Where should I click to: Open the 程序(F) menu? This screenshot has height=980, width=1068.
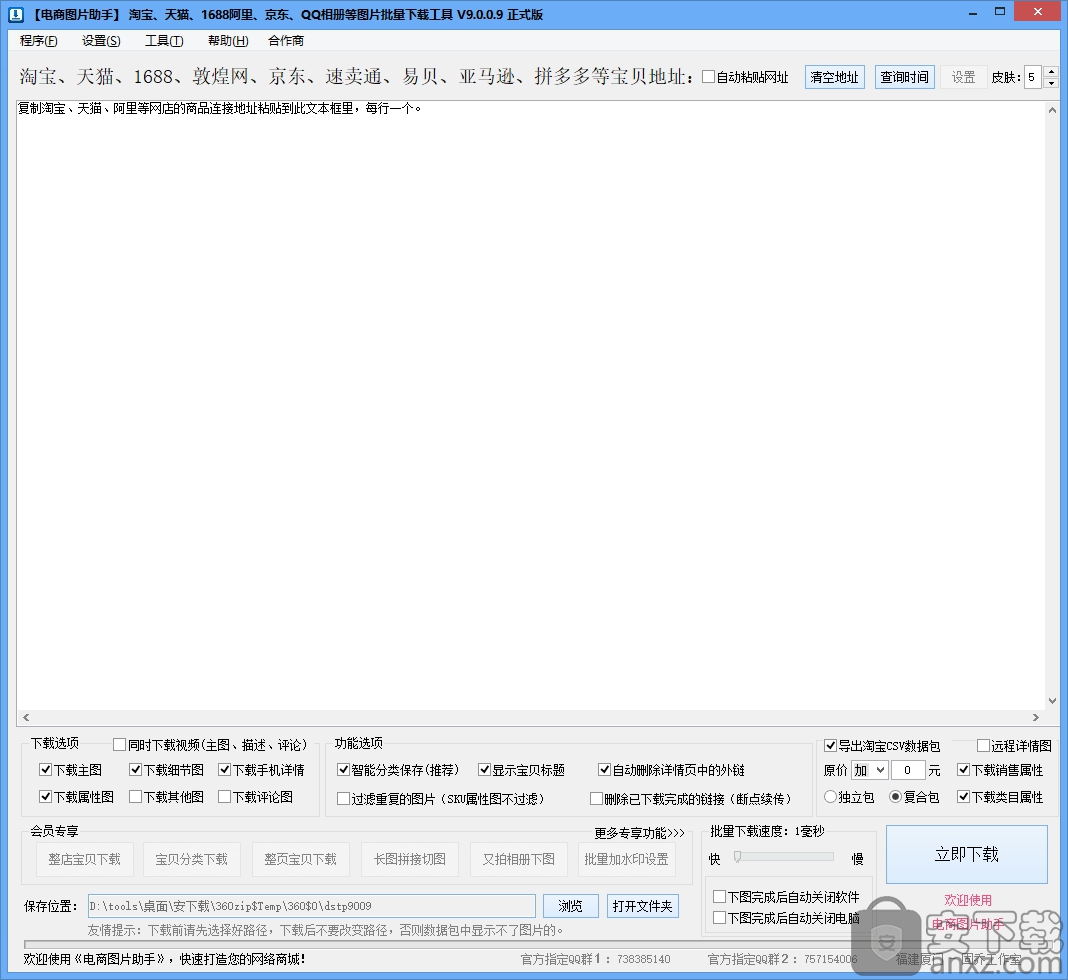[39, 41]
